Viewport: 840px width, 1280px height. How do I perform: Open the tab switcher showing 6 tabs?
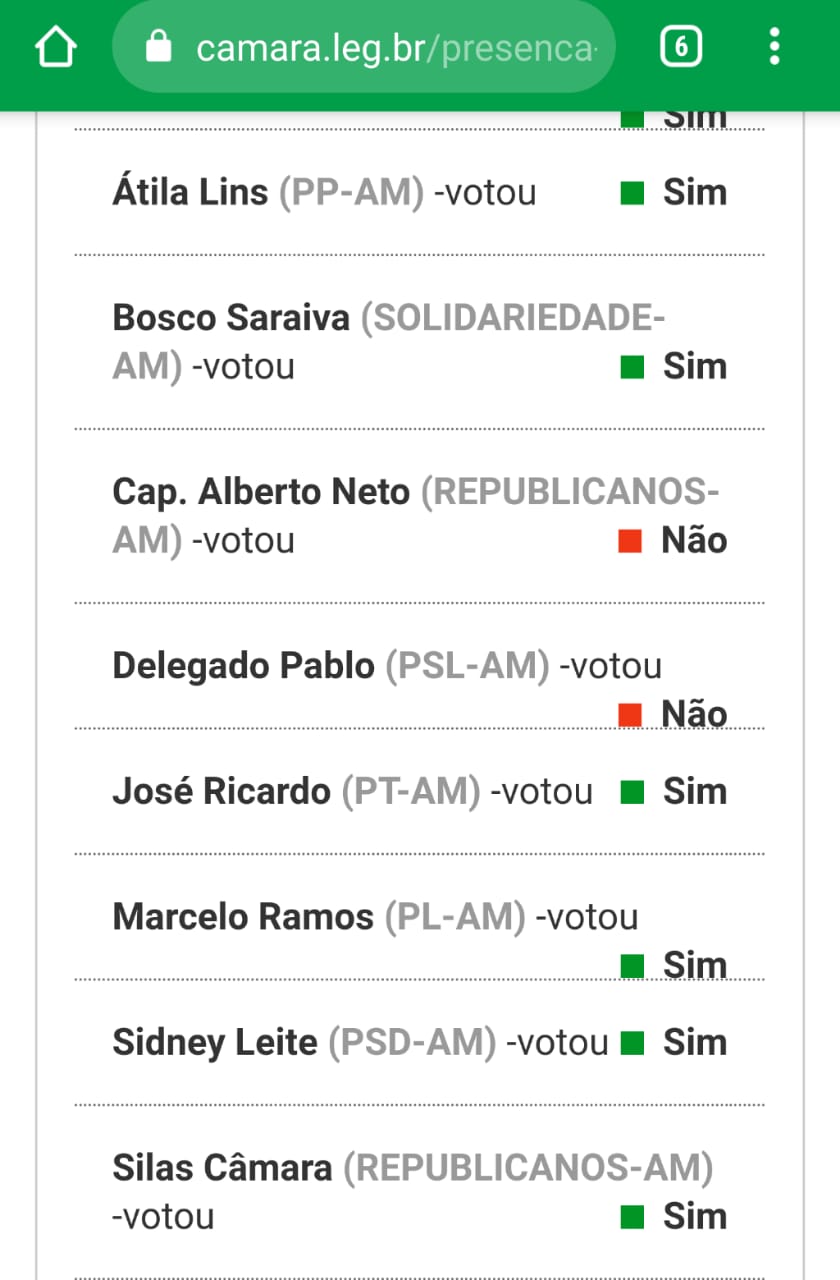681,47
